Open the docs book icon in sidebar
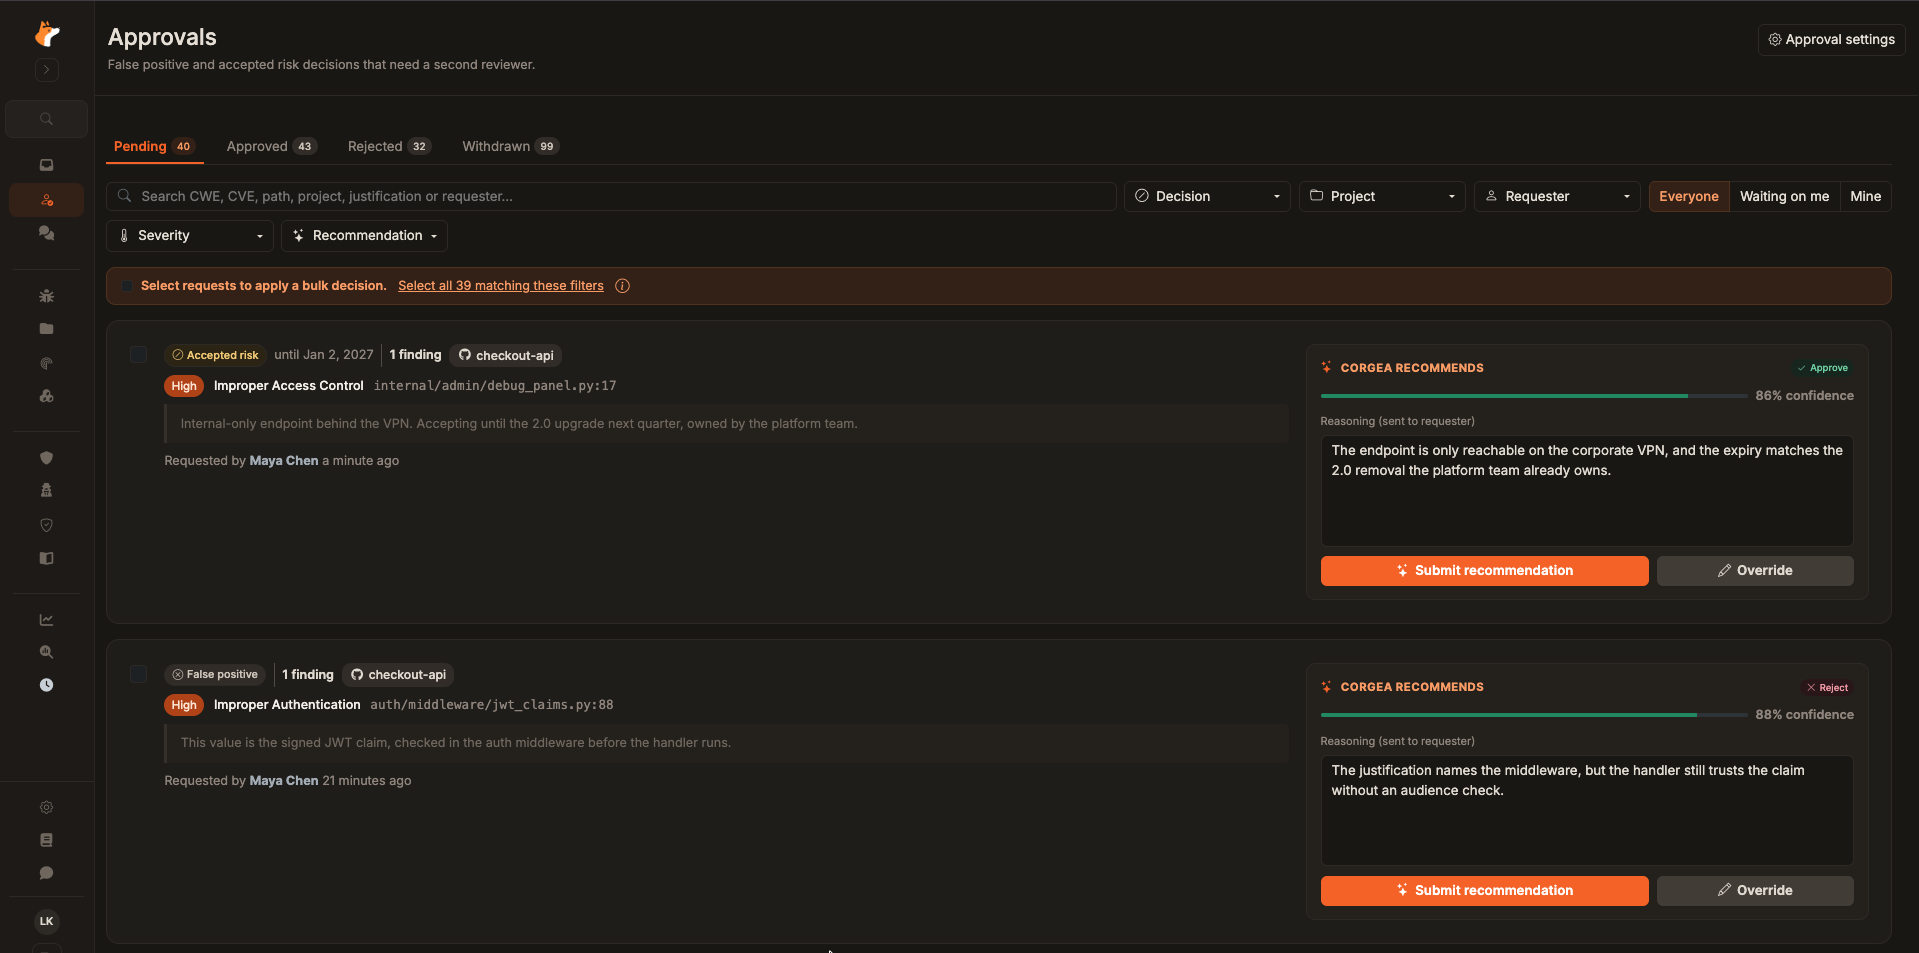Screen dimensions: 1919x953 [x=47, y=840]
